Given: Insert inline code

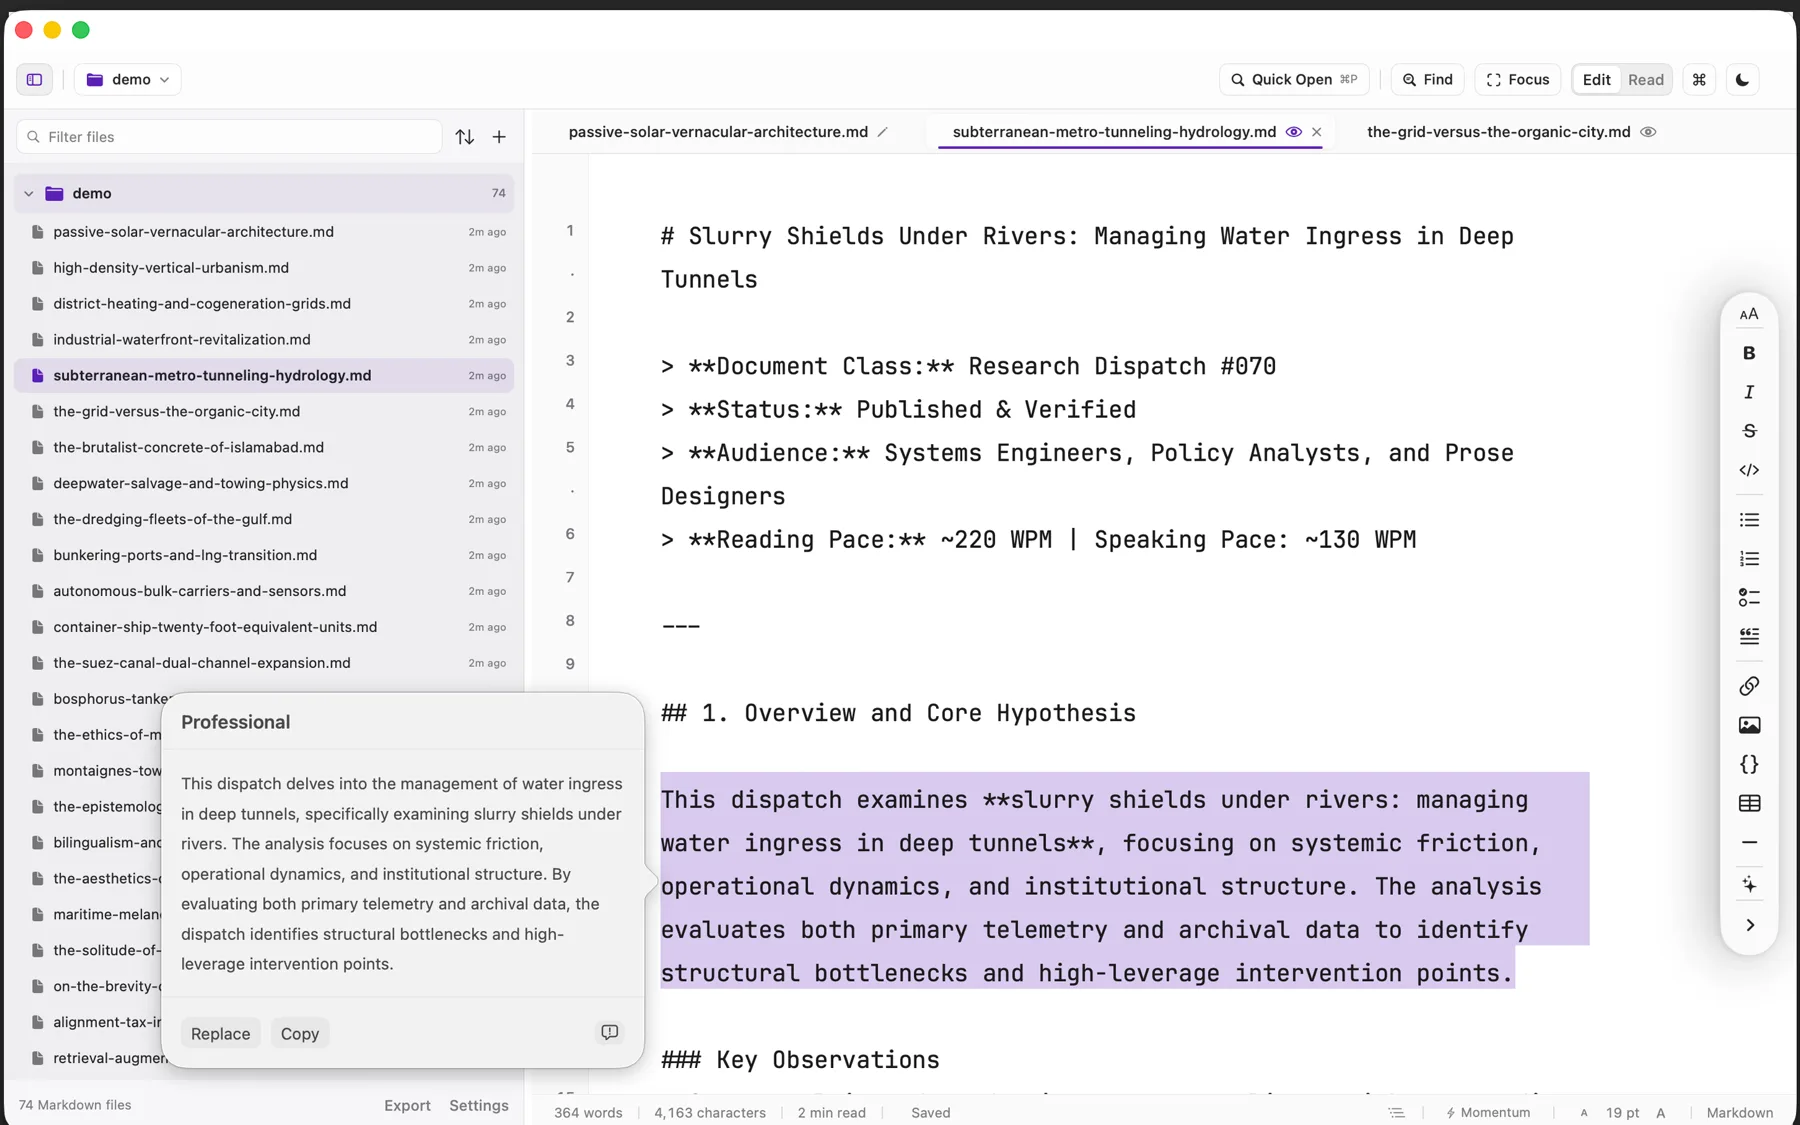Looking at the screenshot, I should (x=1749, y=470).
